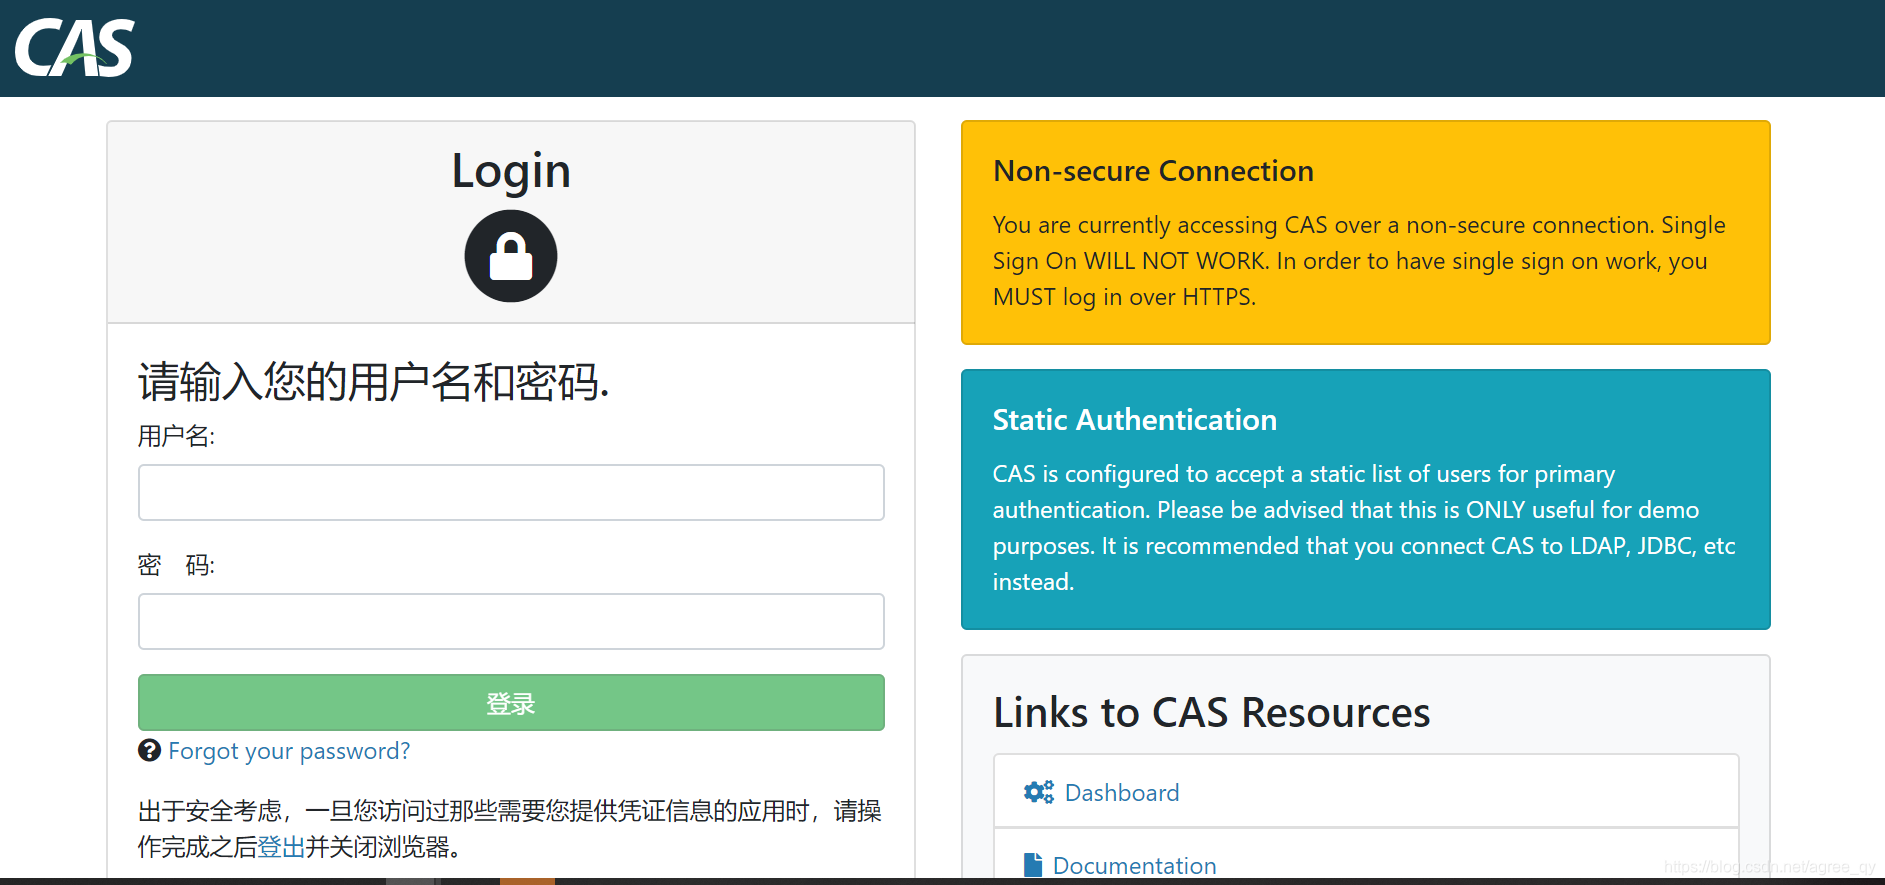Focus the 用户名 username input field
This screenshot has width=1885, height=885.
511,492
